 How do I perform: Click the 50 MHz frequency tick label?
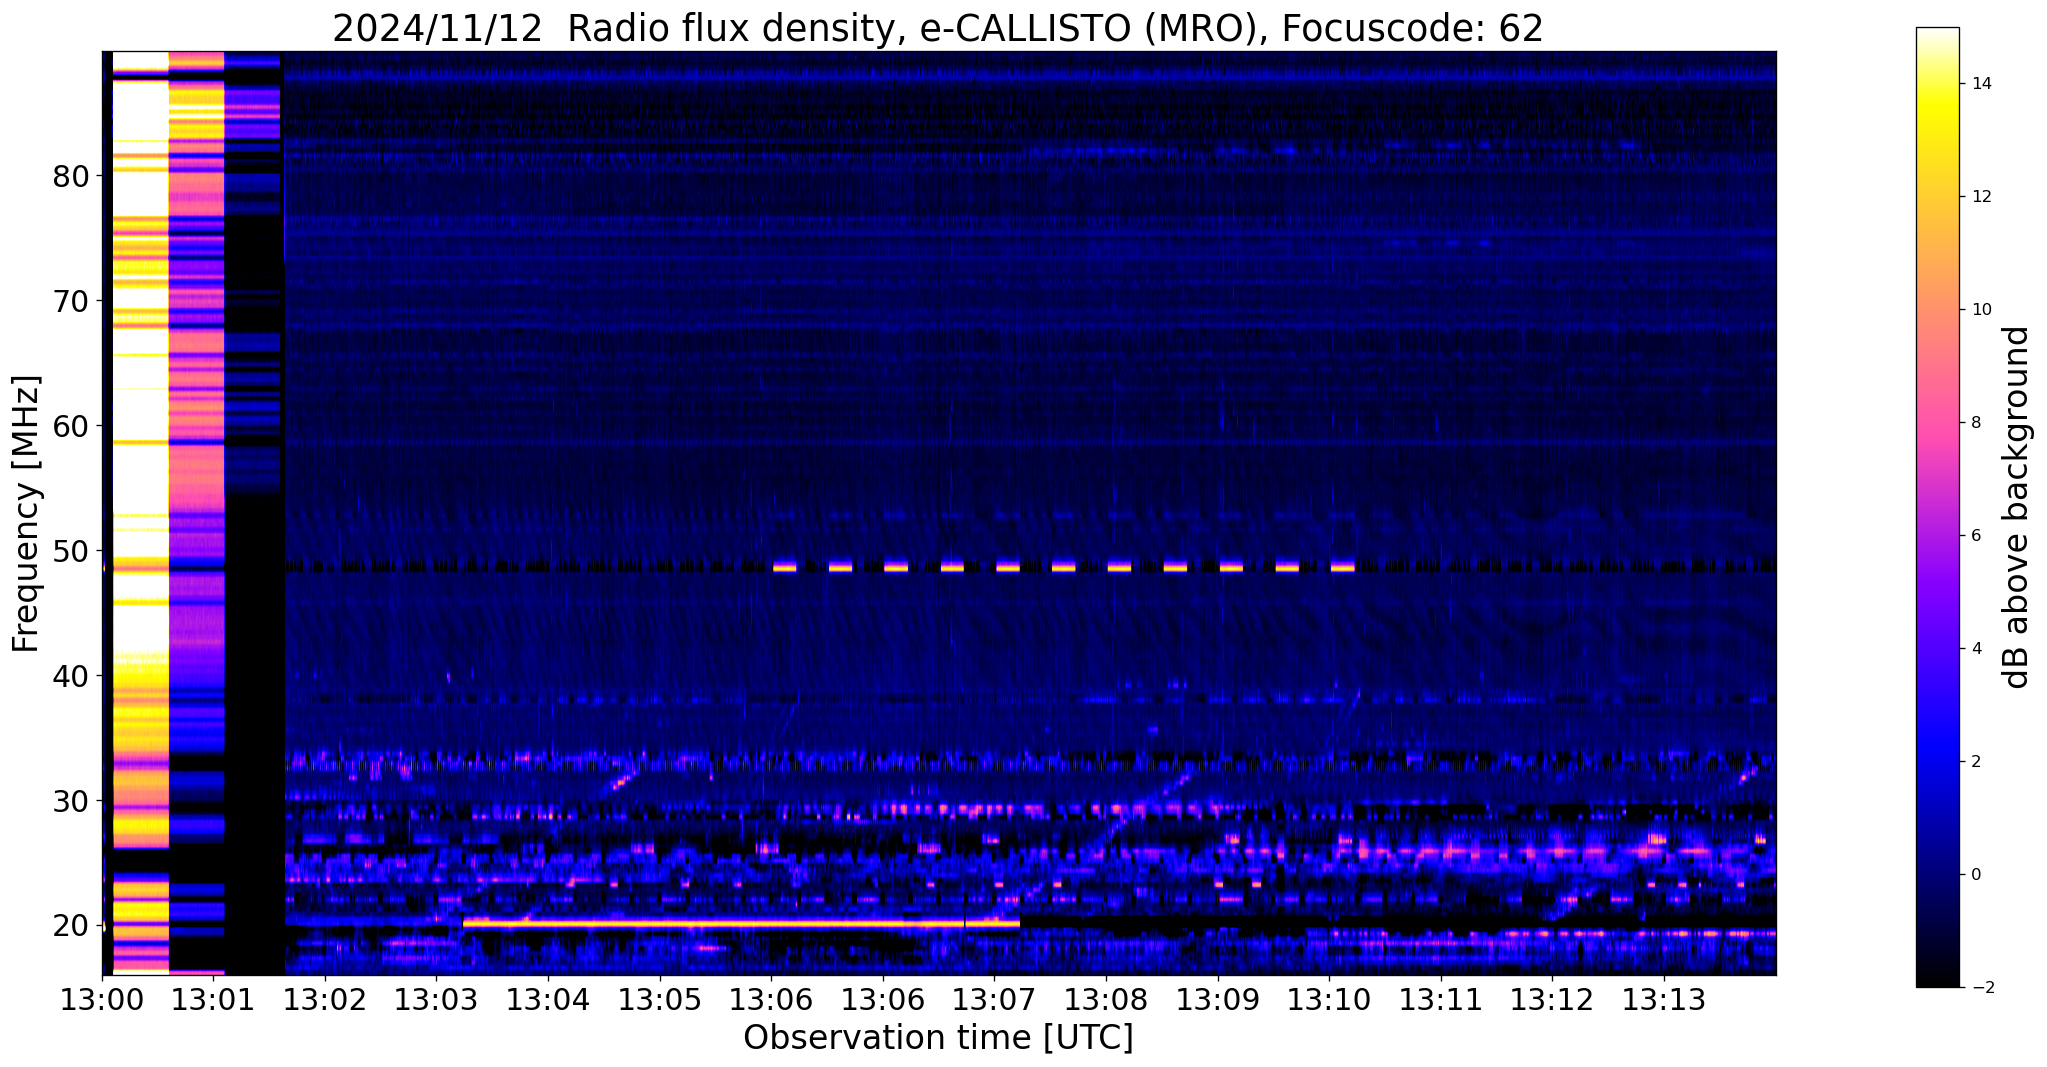click(71, 551)
